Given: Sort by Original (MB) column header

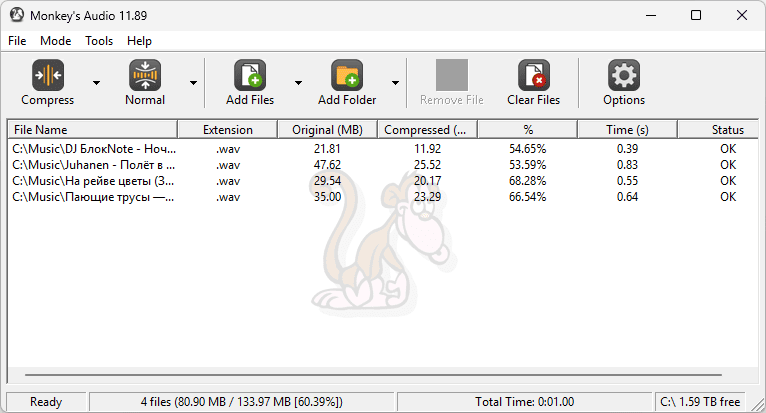Looking at the screenshot, I should [327, 130].
